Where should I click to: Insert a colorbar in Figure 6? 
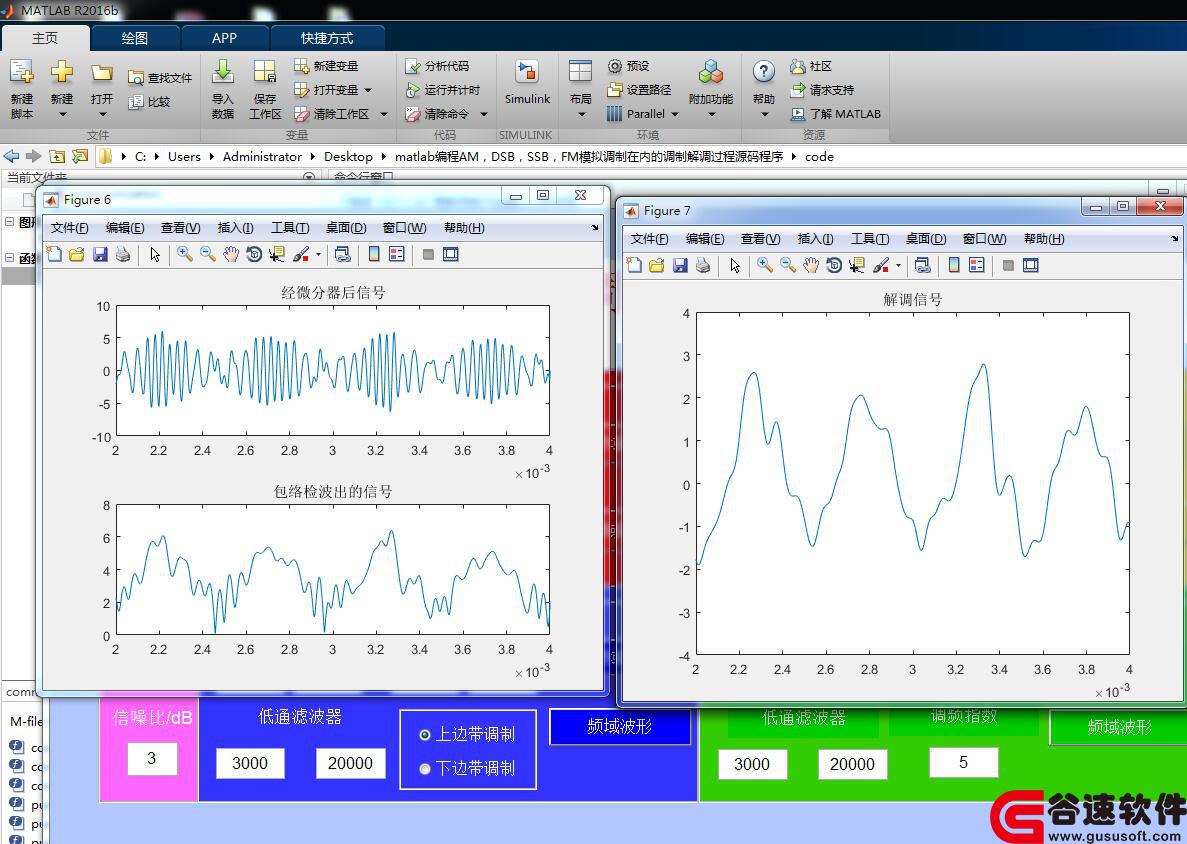[x=374, y=254]
